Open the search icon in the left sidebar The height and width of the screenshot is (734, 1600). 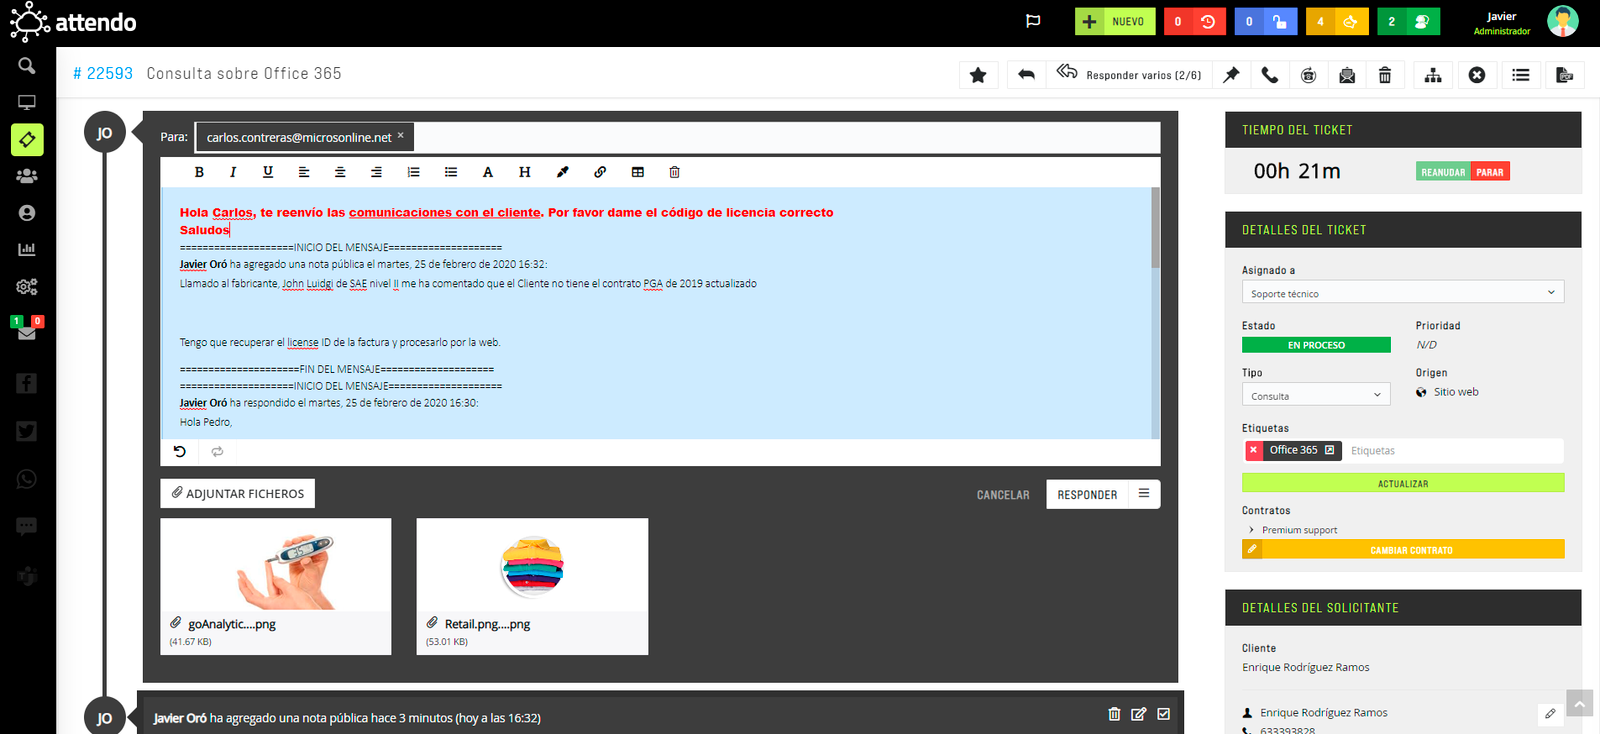pos(27,66)
